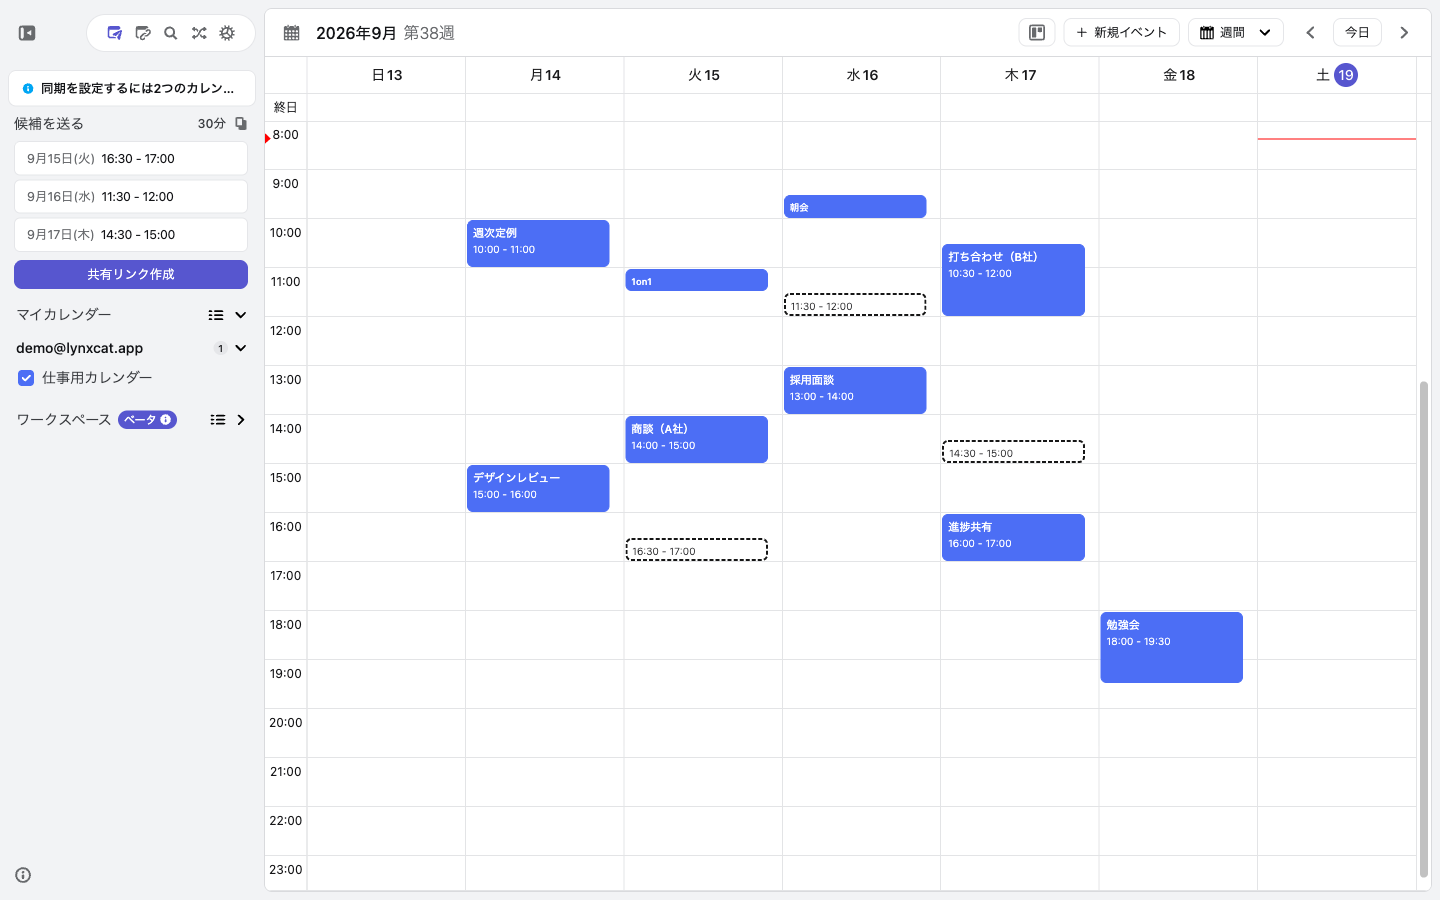Collapse the demo@lynxcat.app account section
The width and height of the screenshot is (1440, 900).
click(241, 348)
